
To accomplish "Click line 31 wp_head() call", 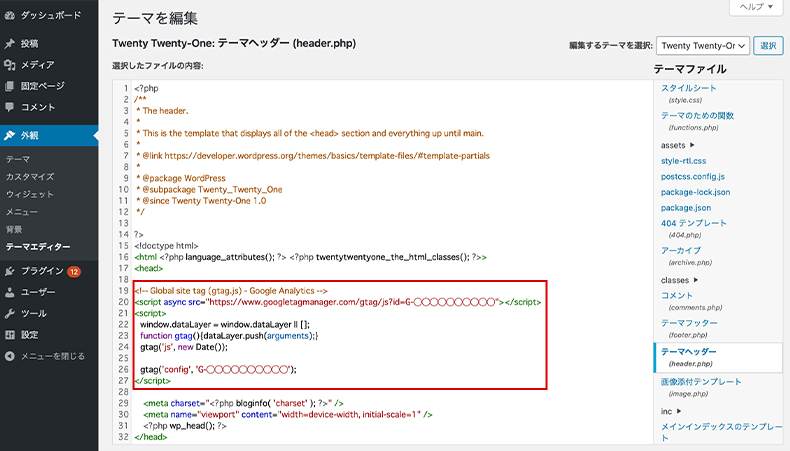I will (185, 426).
